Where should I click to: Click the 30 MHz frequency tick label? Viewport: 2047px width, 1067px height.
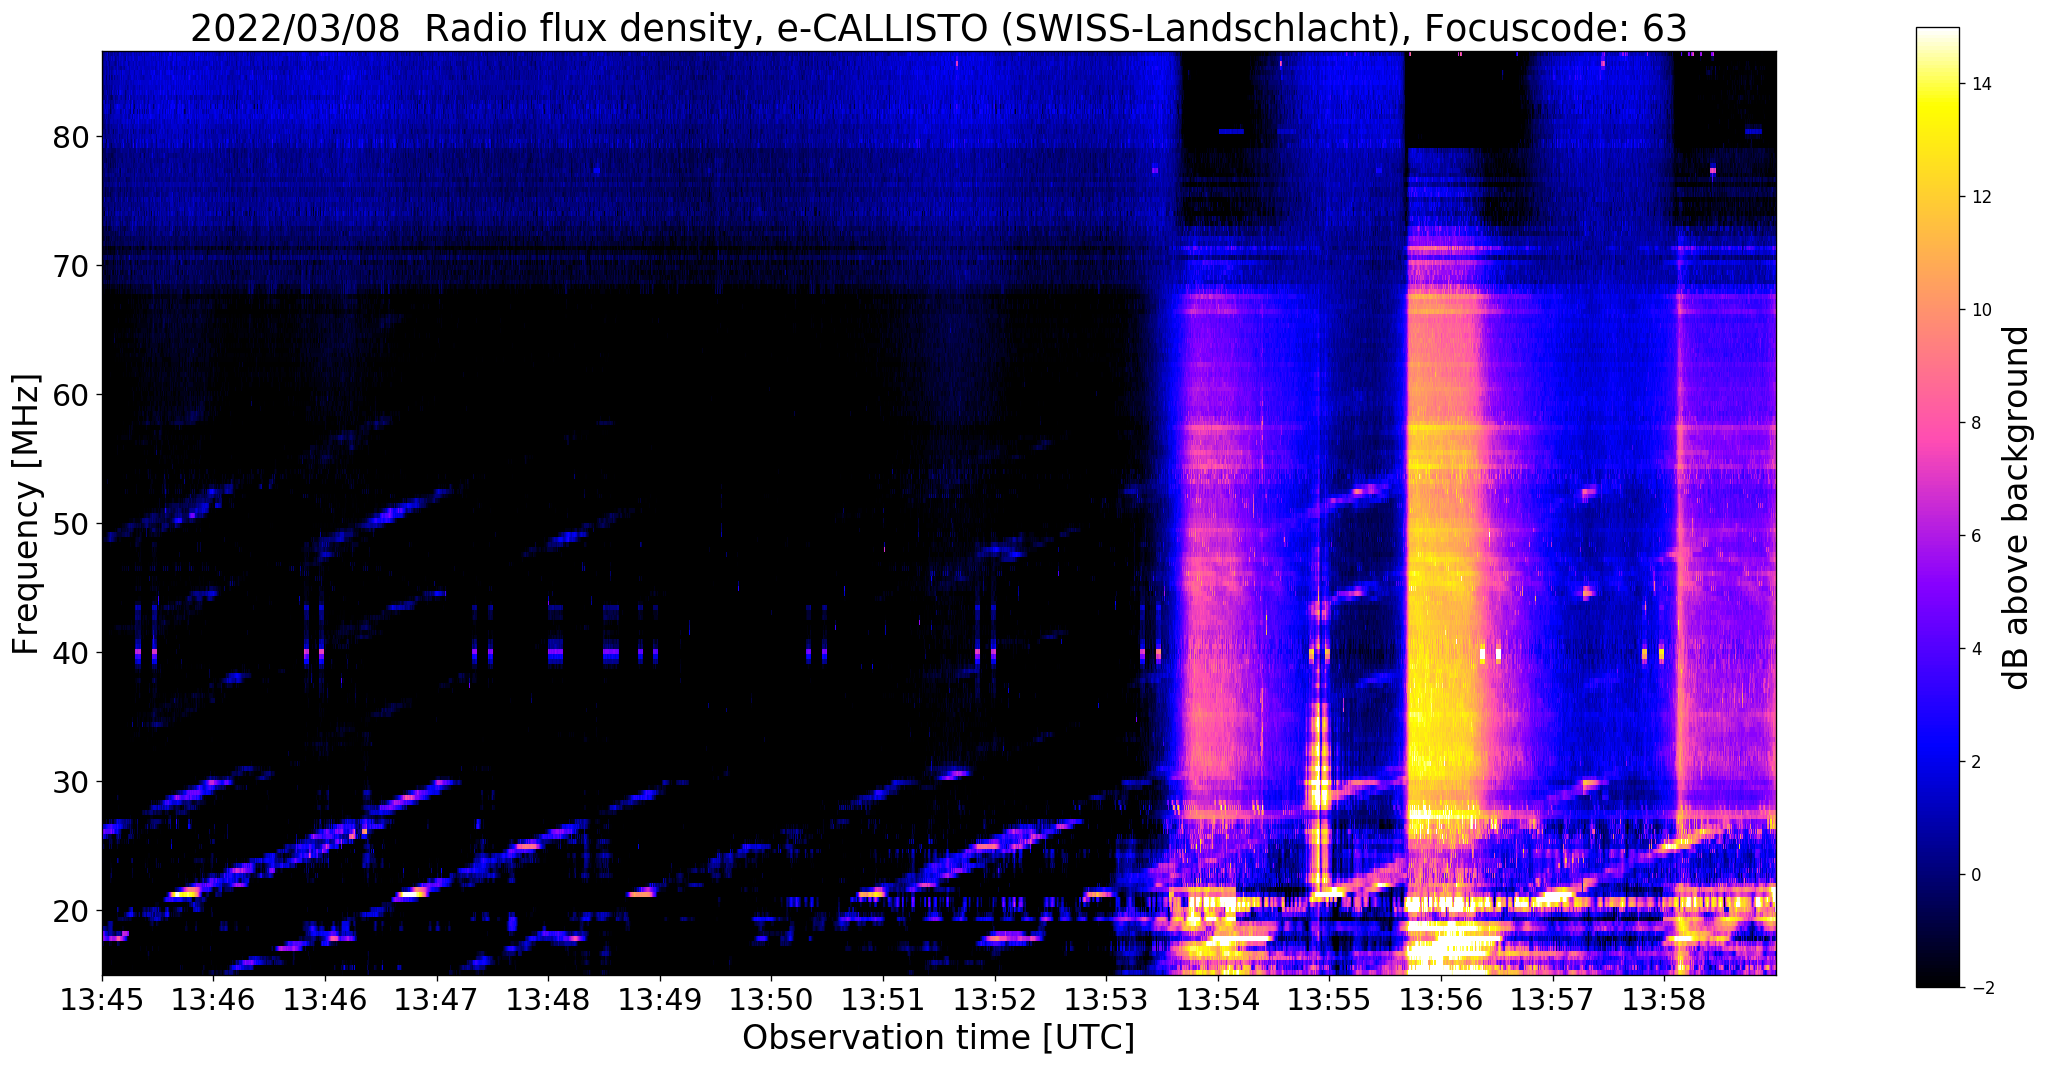point(70,782)
